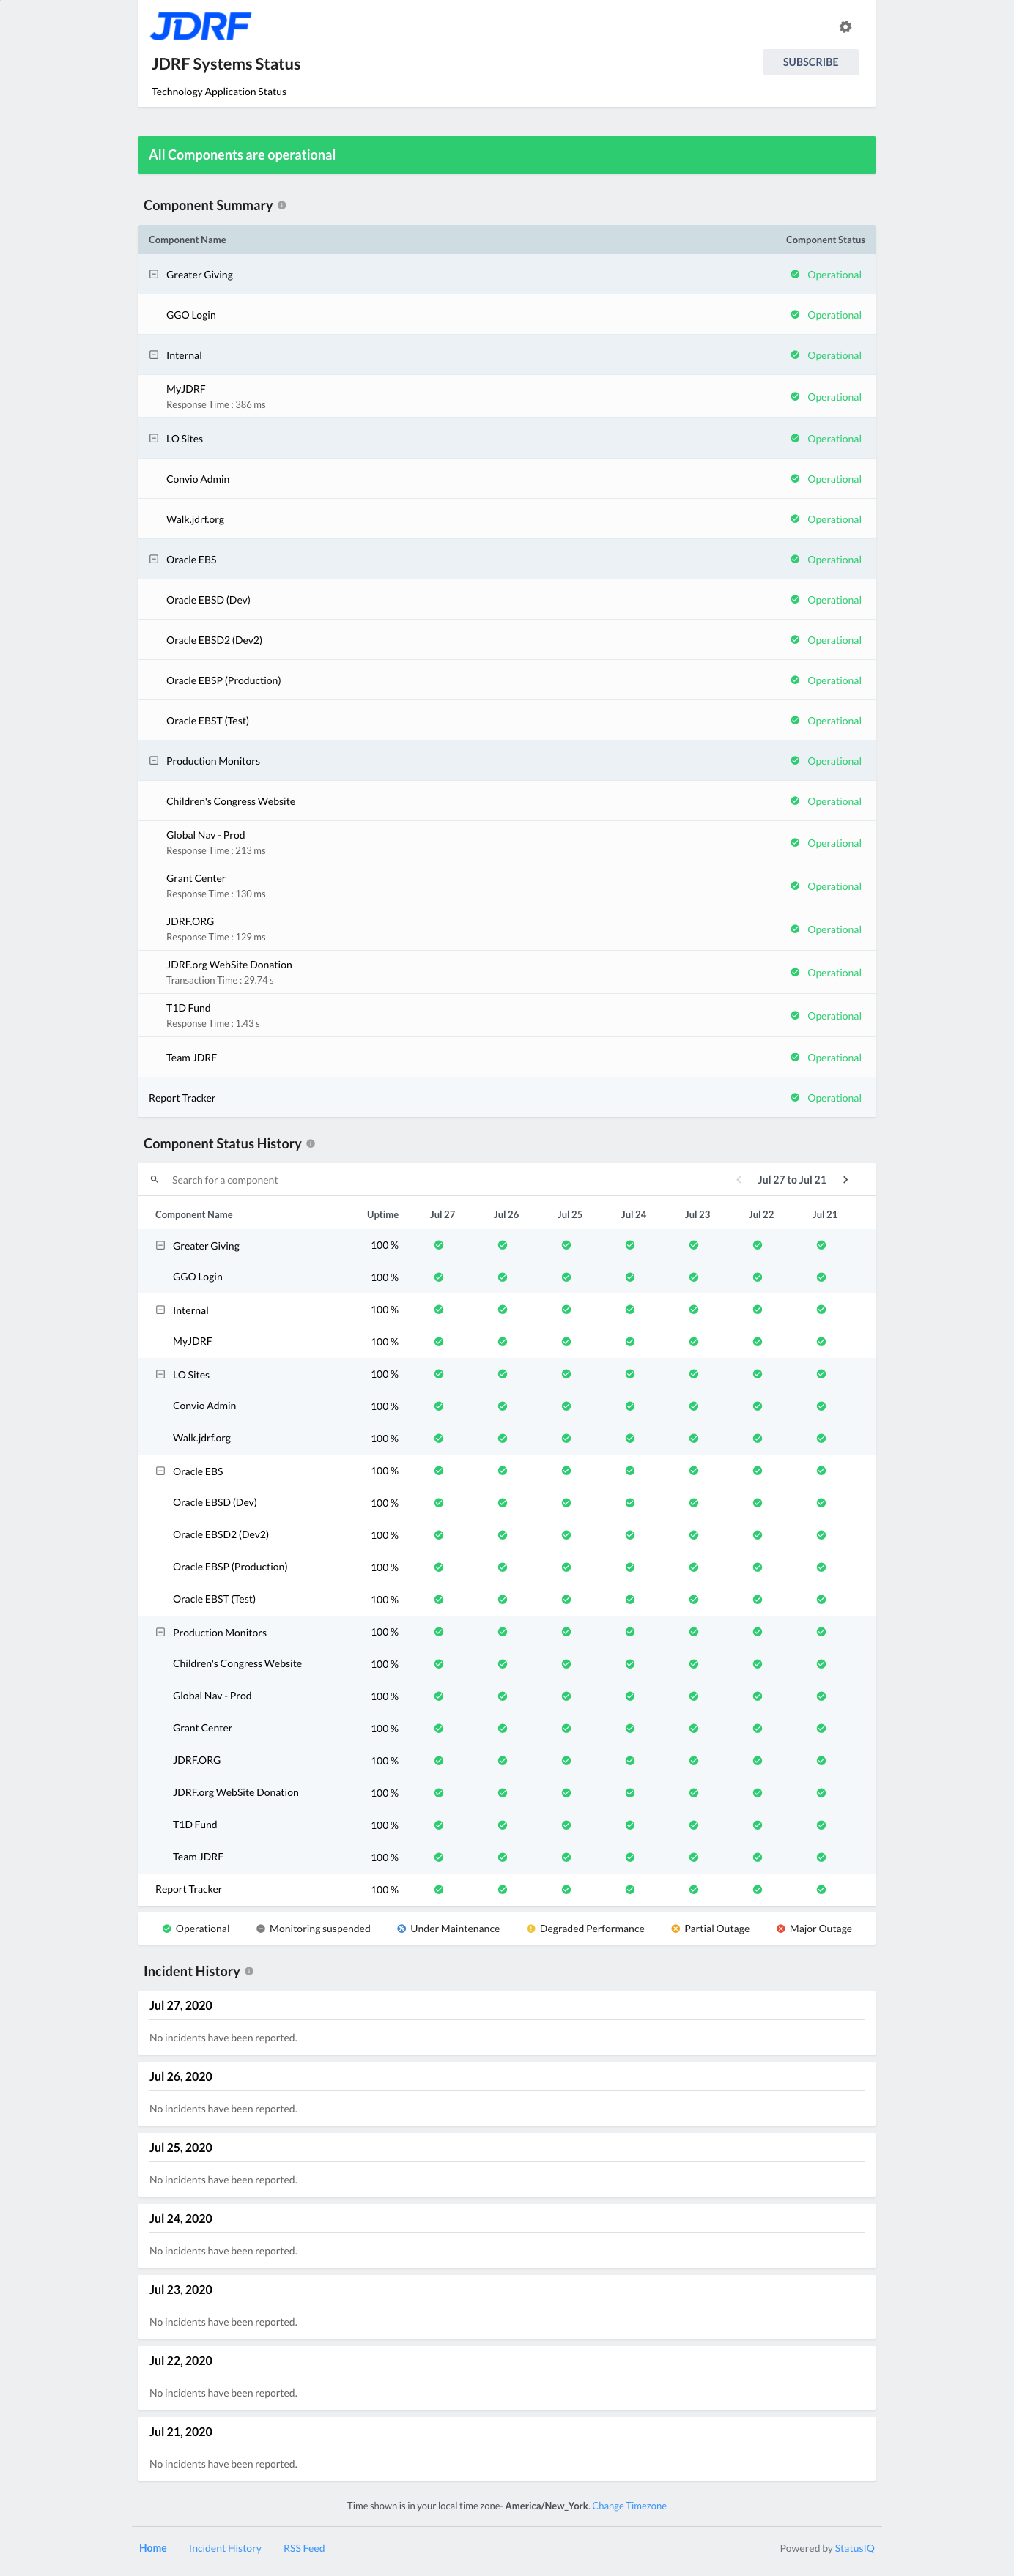Collapse Greater Giving in Component Summary

coord(154,274)
